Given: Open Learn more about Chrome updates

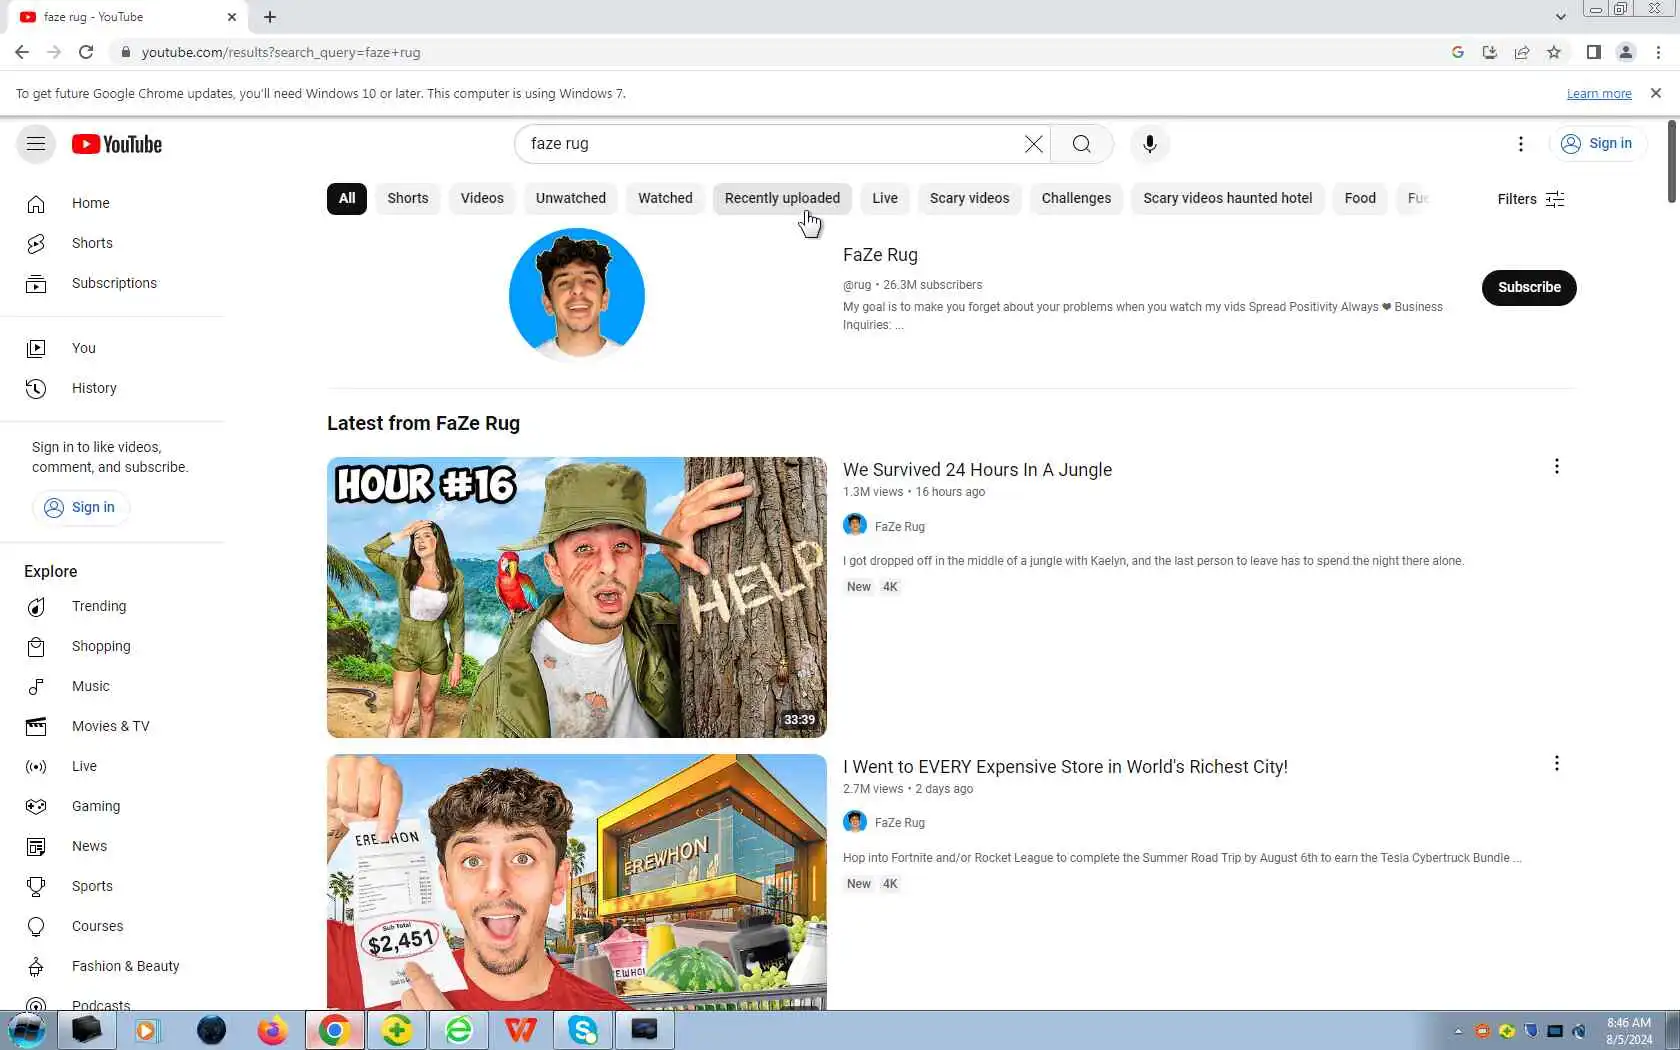Looking at the screenshot, I should [x=1599, y=94].
